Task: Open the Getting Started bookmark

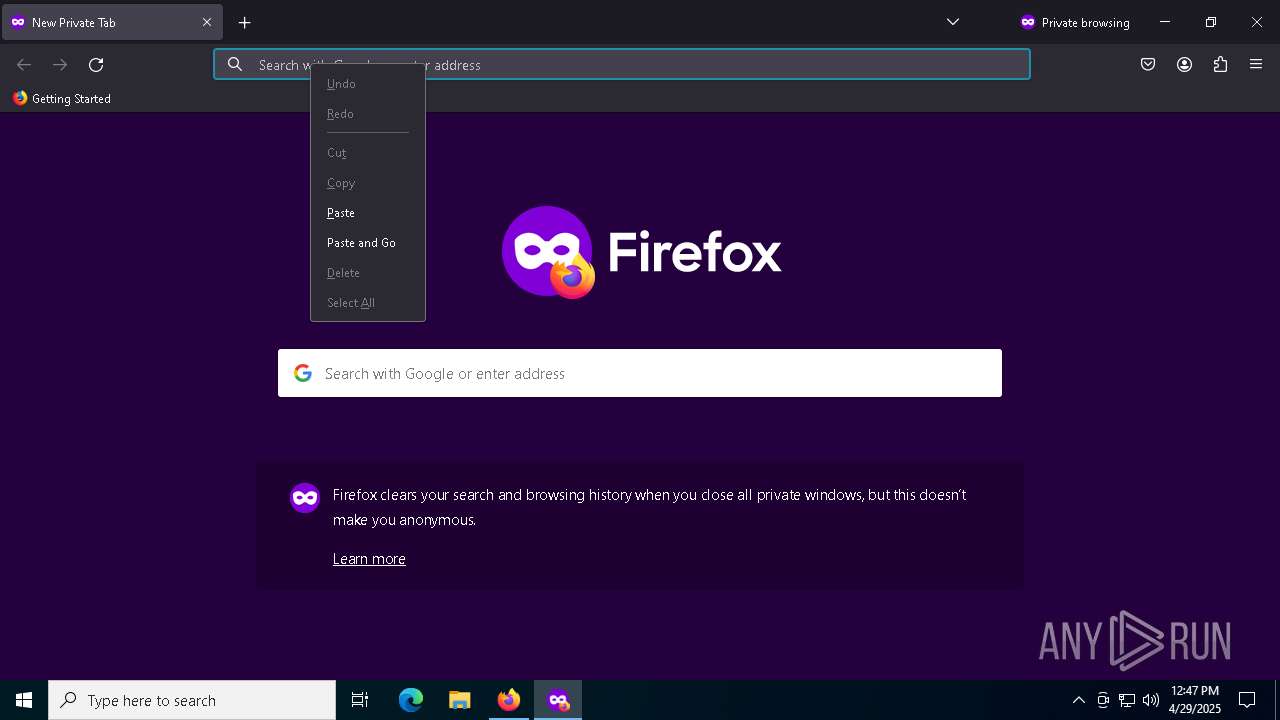Action: click(62, 98)
